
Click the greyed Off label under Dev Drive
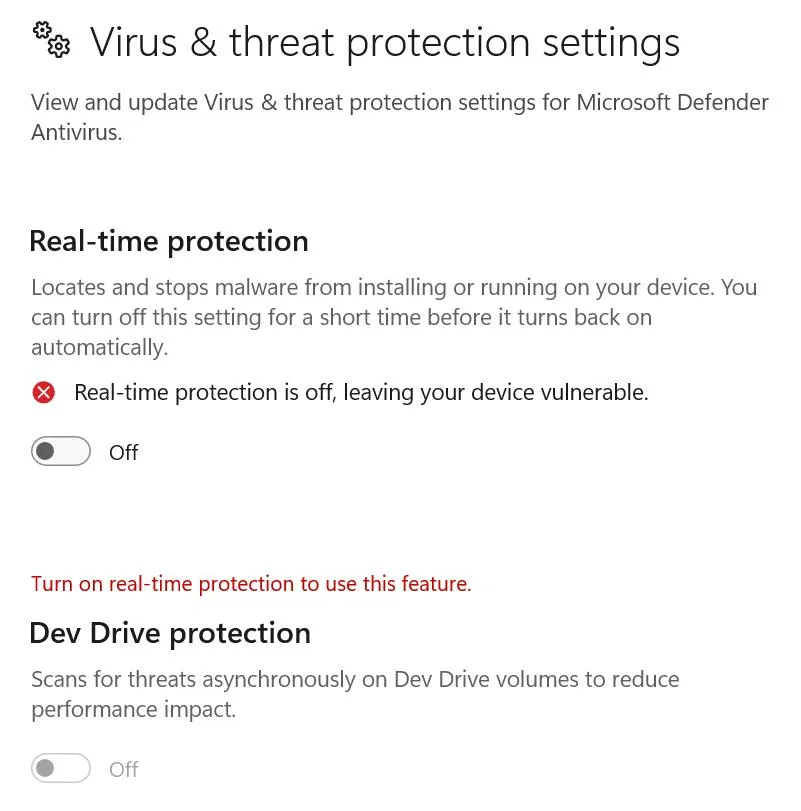tap(123, 769)
